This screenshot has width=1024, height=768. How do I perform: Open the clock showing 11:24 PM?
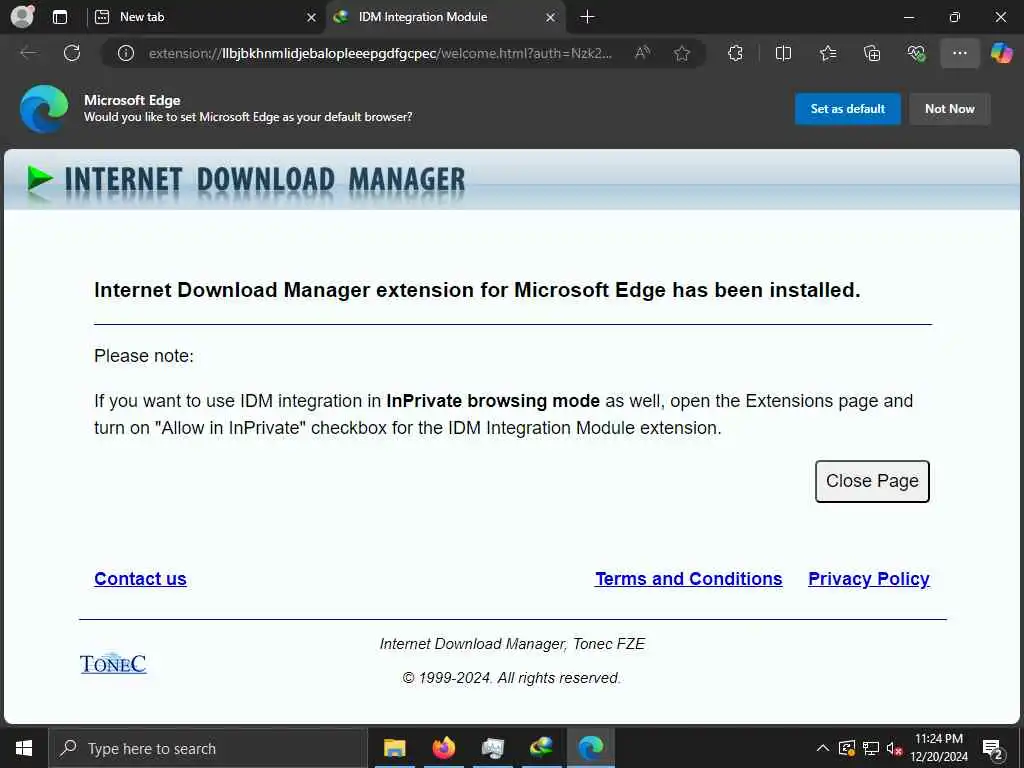point(939,748)
